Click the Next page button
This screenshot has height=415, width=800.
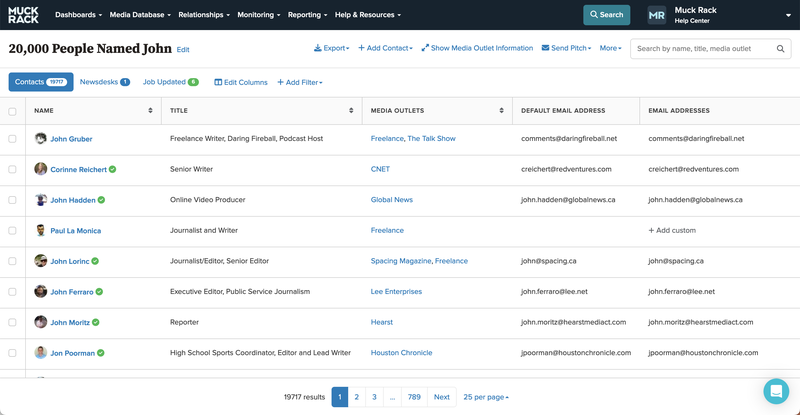[x=442, y=397]
